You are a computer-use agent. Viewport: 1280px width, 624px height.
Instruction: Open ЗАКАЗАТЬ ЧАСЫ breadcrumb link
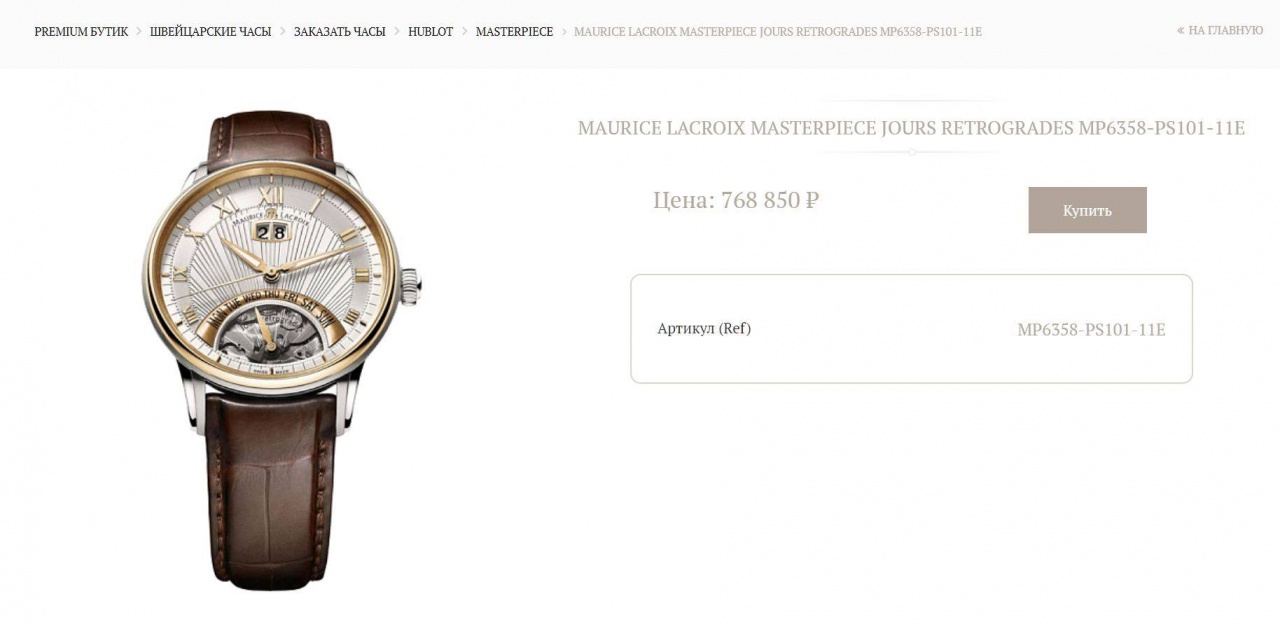[339, 32]
